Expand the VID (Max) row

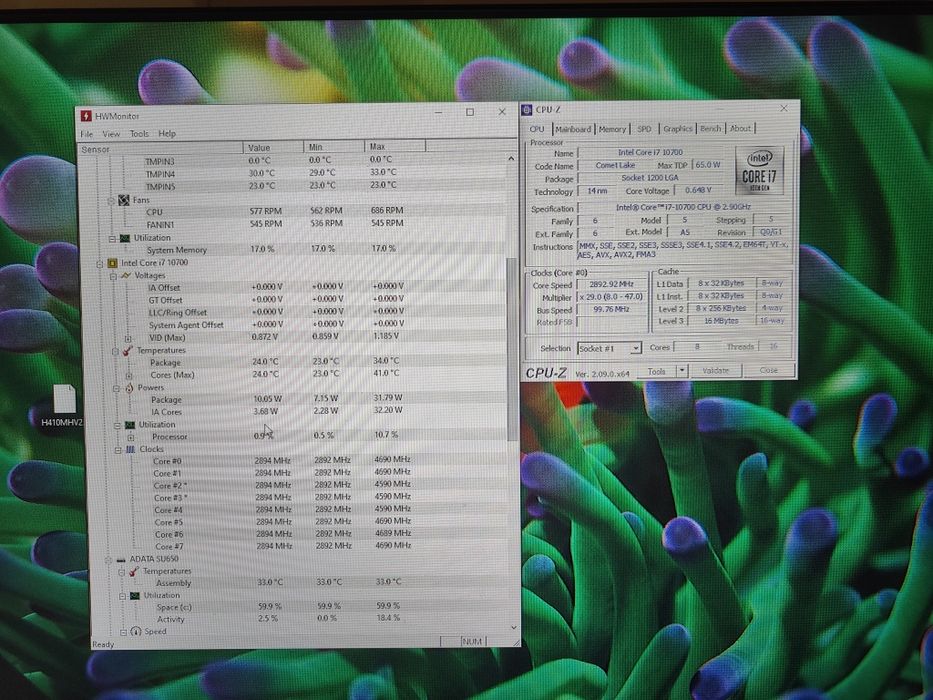(128, 339)
